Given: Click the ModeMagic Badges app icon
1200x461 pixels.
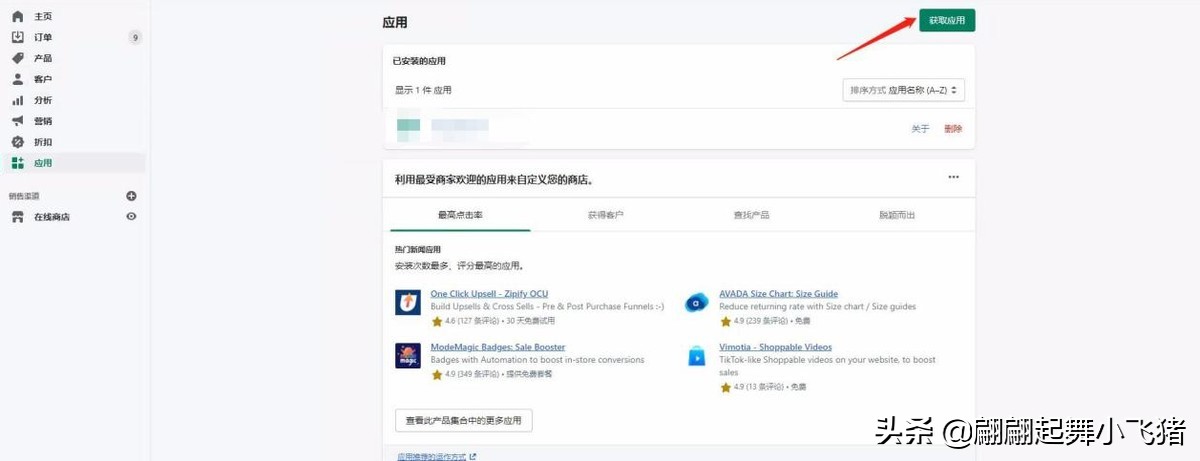Looking at the screenshot, I should [408, 355].
